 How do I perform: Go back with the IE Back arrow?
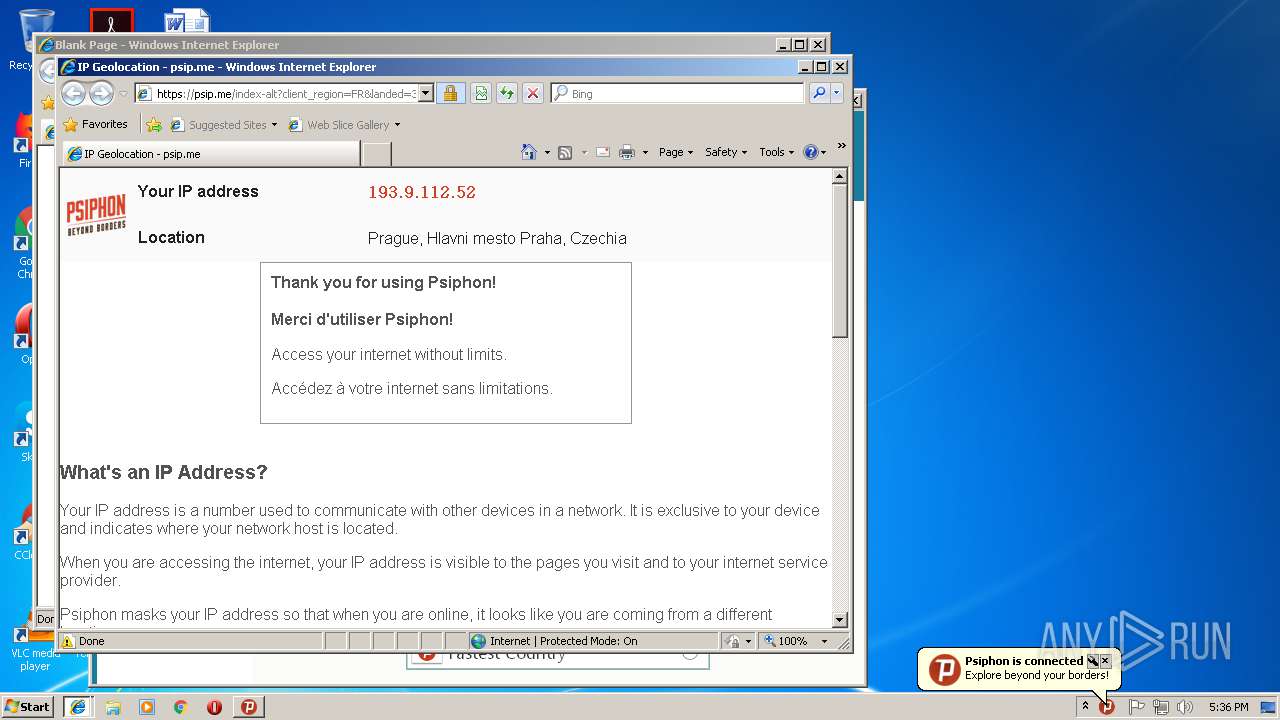73,93
